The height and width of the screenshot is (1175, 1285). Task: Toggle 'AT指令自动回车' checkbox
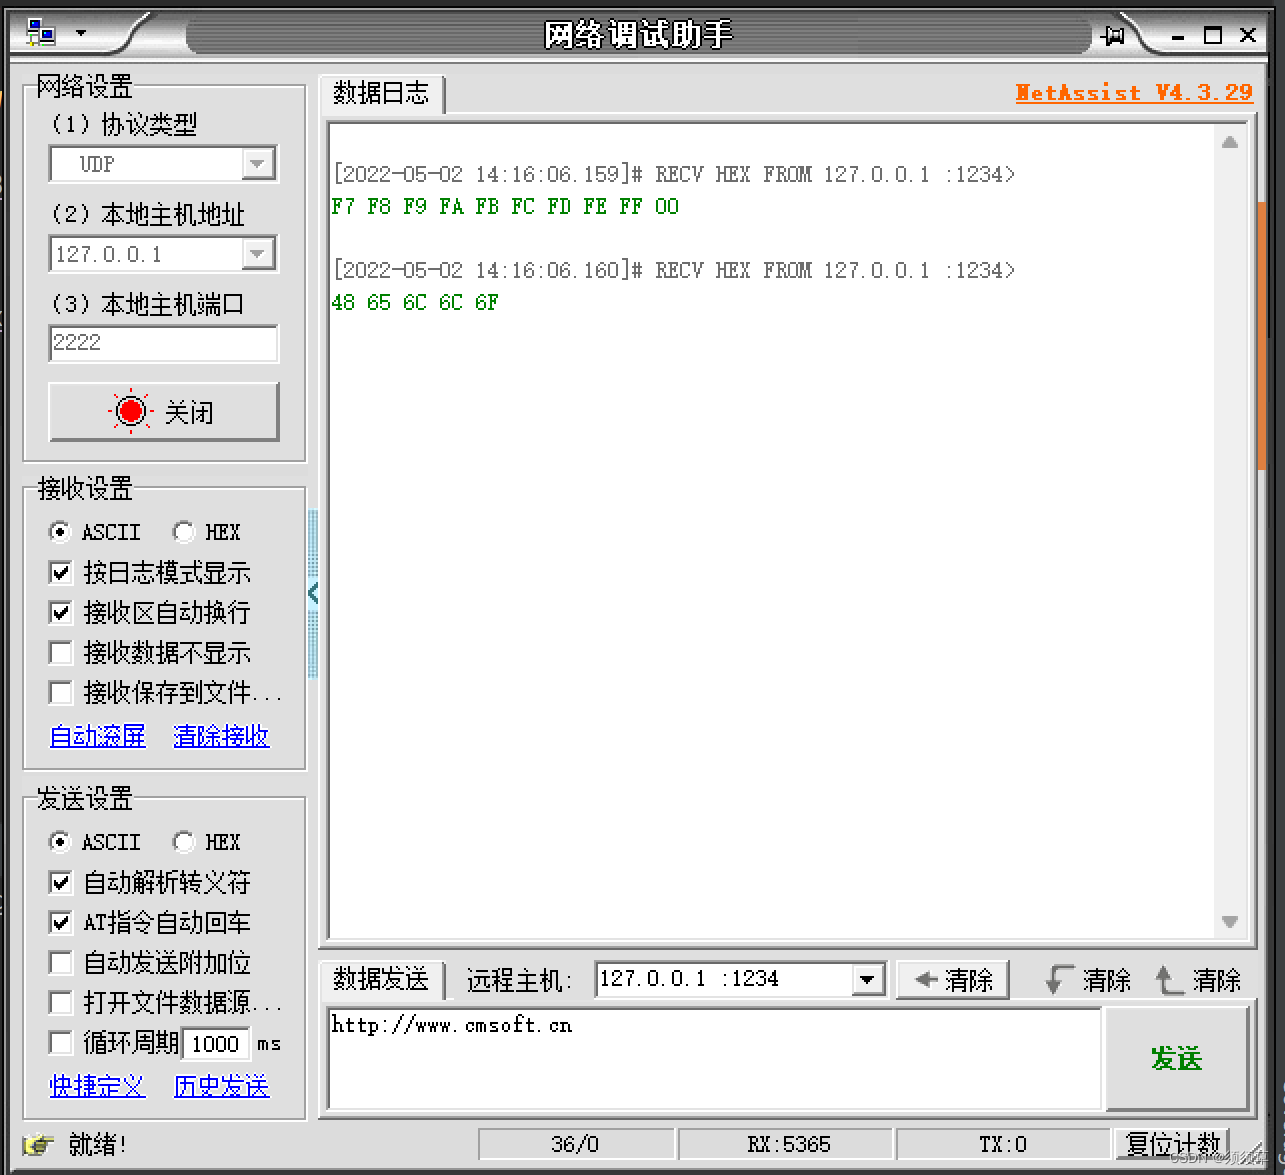[x=61, y=922]
